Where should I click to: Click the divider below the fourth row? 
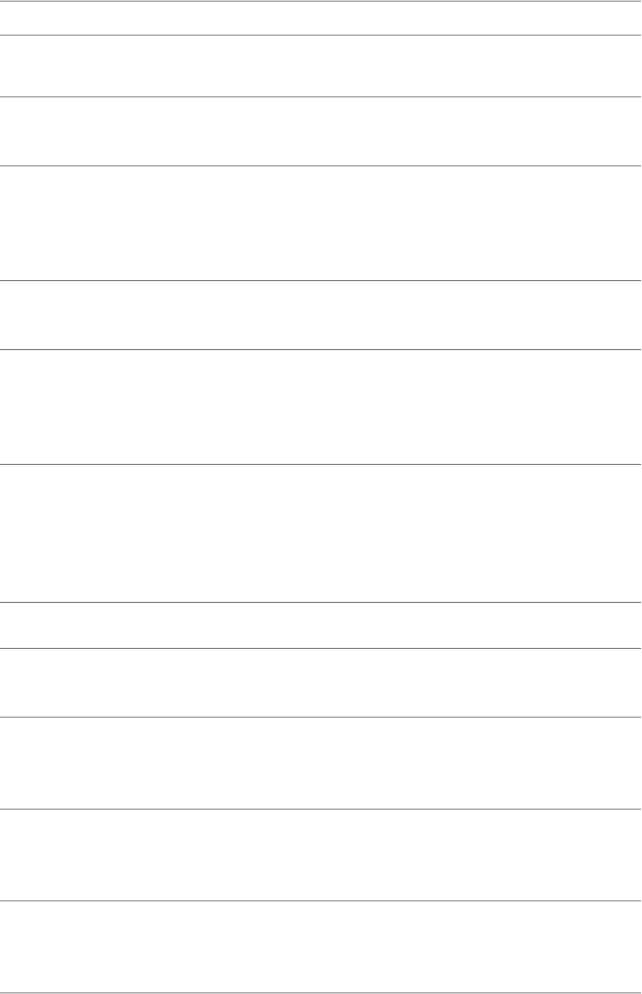[320, 281]
